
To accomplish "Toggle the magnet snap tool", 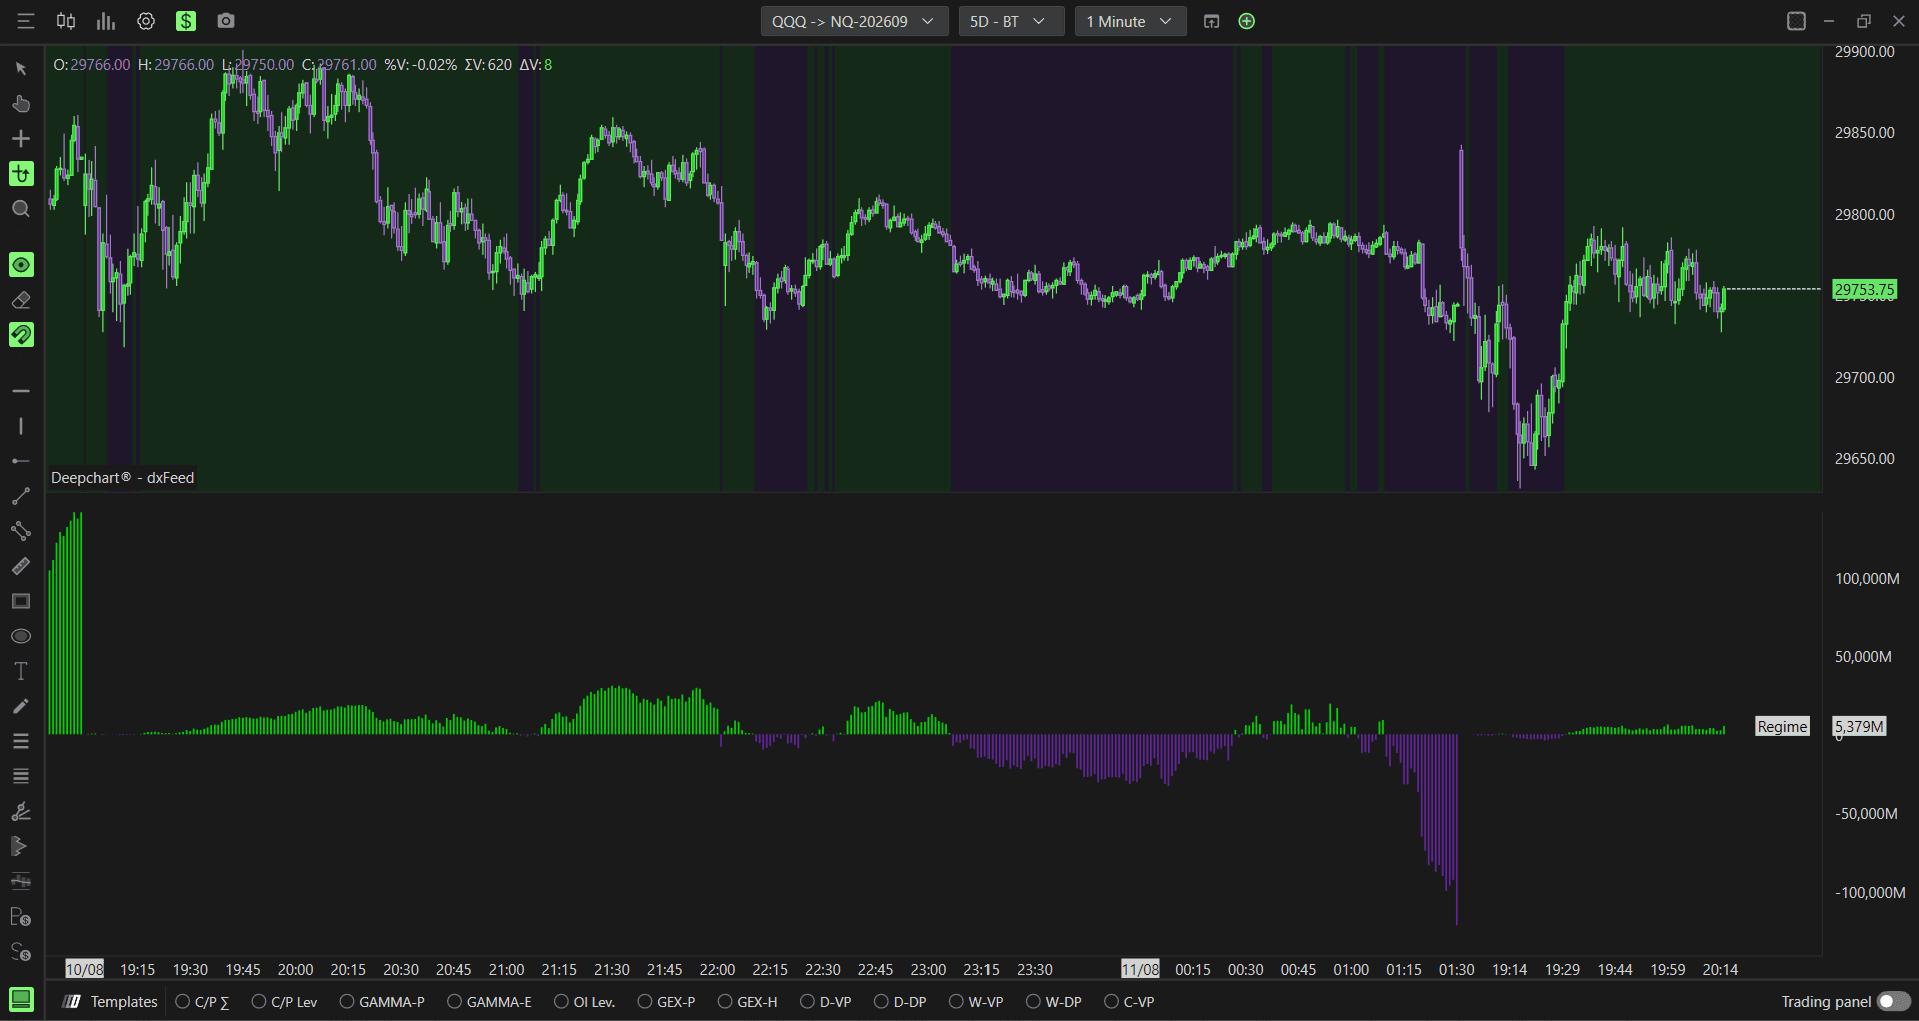I will click(21, 334).
